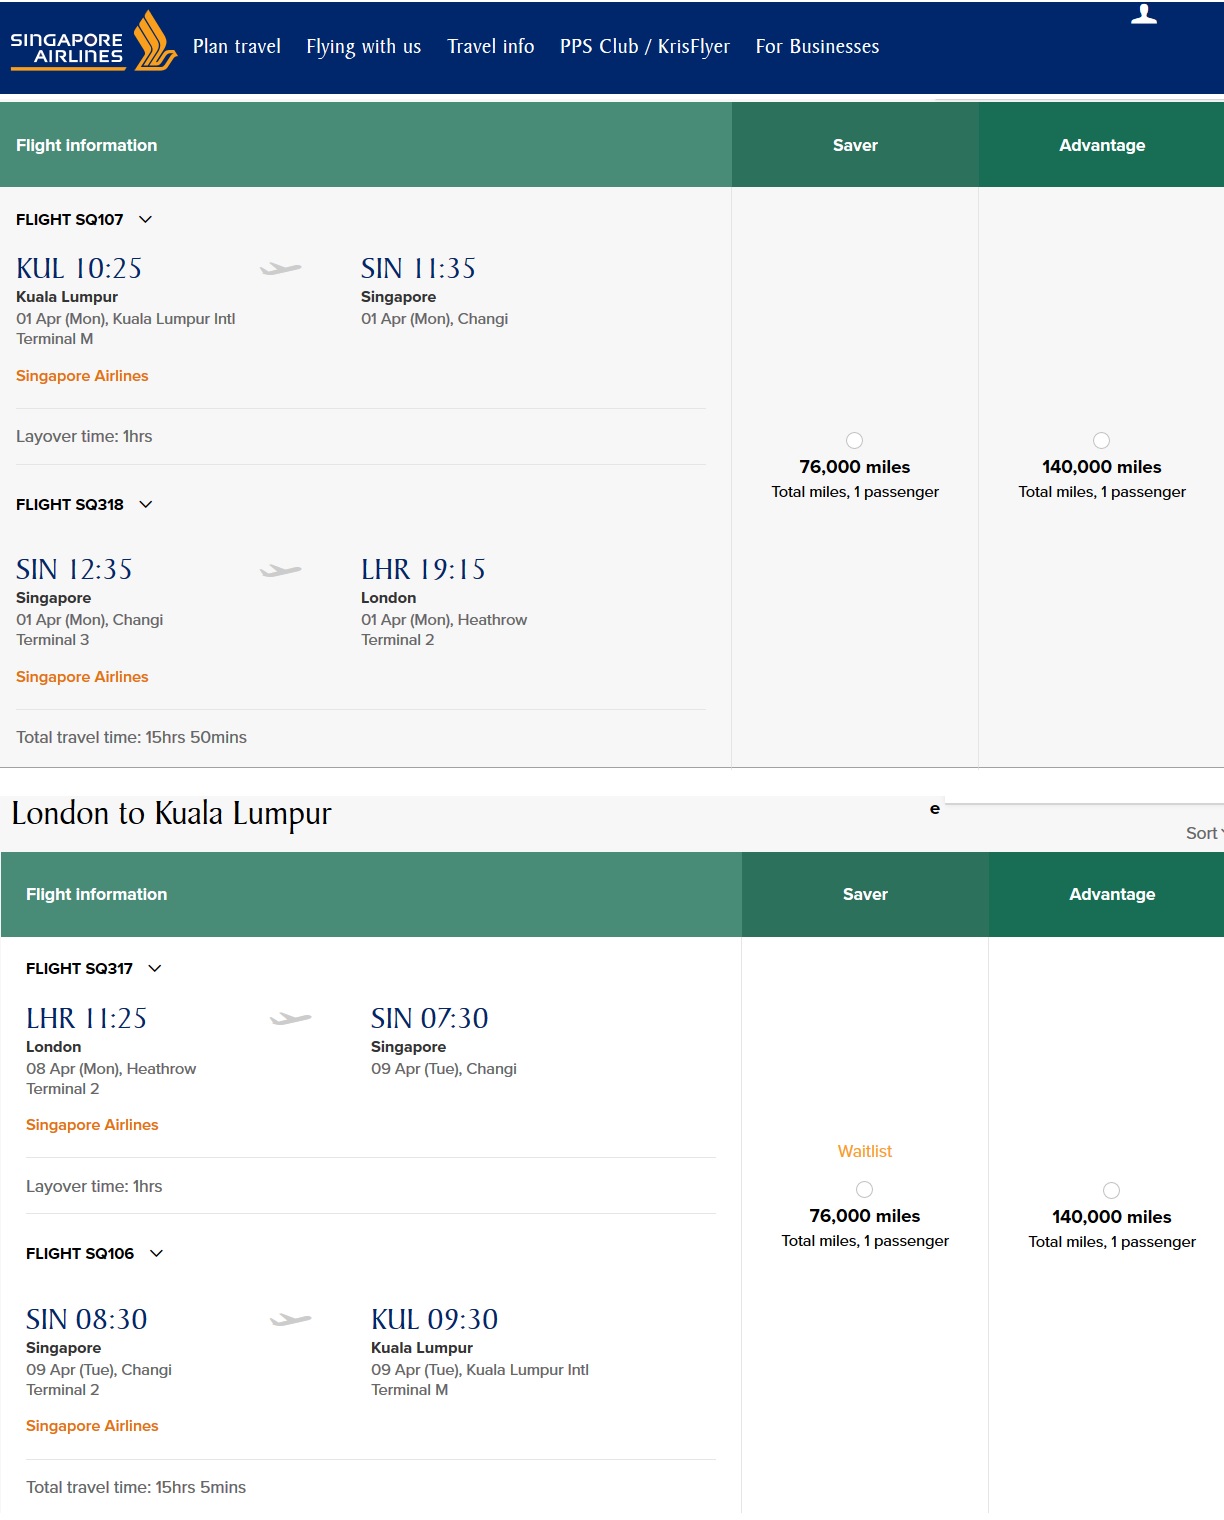
Task: Expand FLIGHT SQ317 details
Action: coord(155,968)
